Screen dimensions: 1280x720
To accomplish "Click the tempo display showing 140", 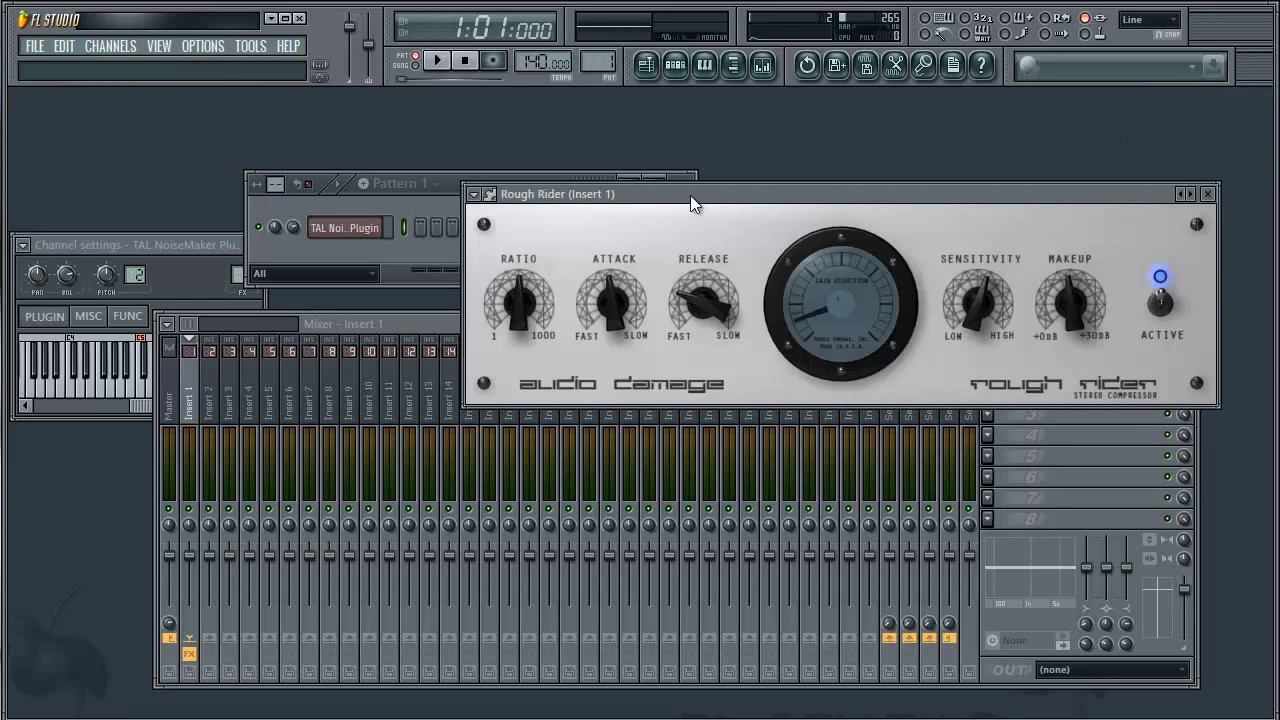I will pos(544,61).
